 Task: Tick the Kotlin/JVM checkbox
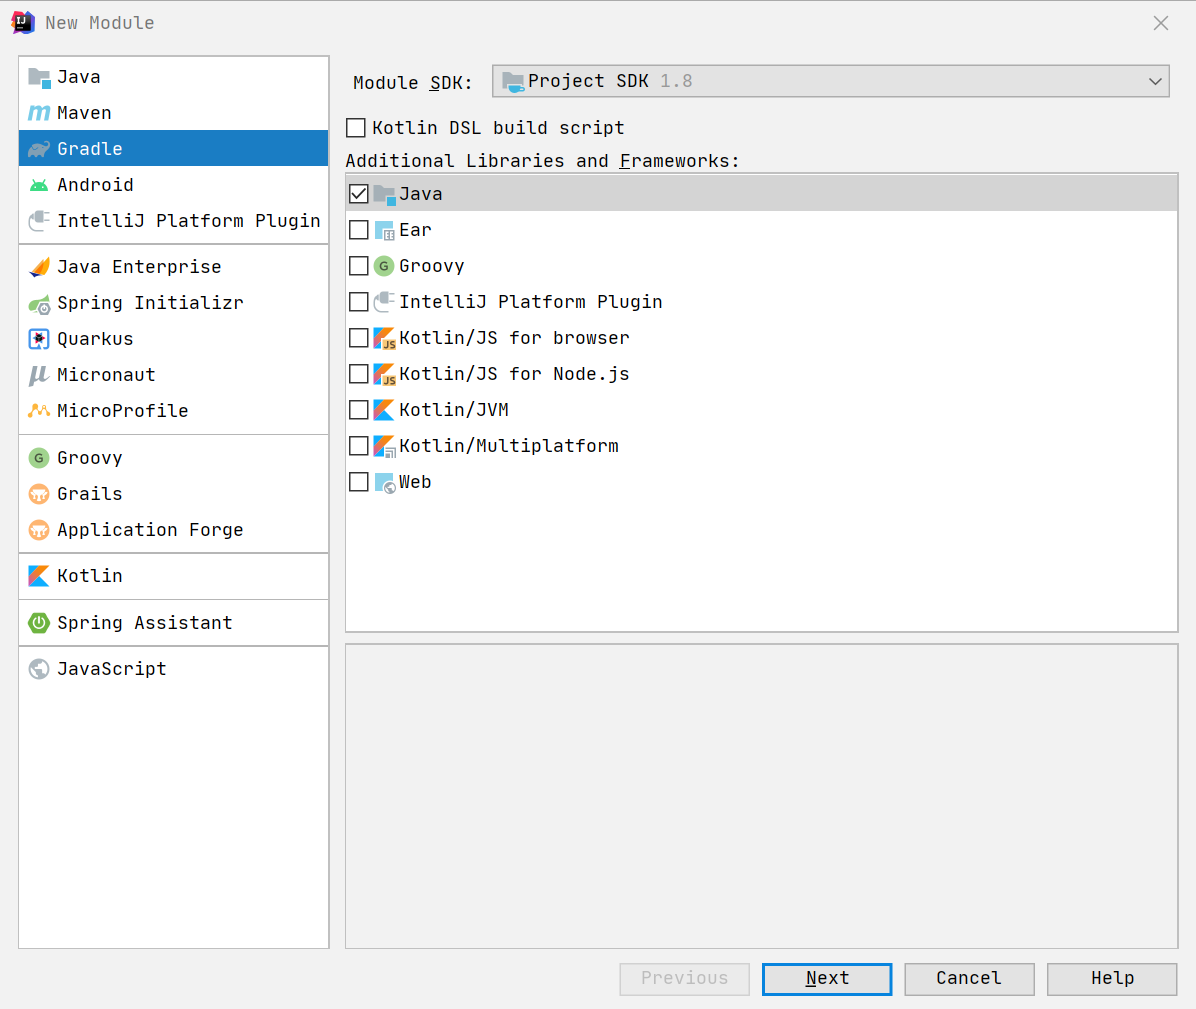click(359, 410)
